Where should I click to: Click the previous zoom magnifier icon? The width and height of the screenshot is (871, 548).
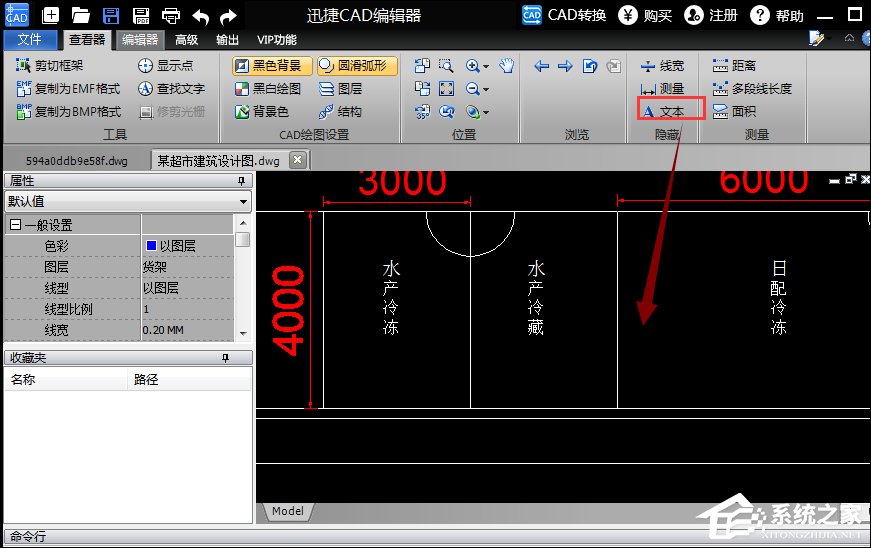tap(446, 112)
